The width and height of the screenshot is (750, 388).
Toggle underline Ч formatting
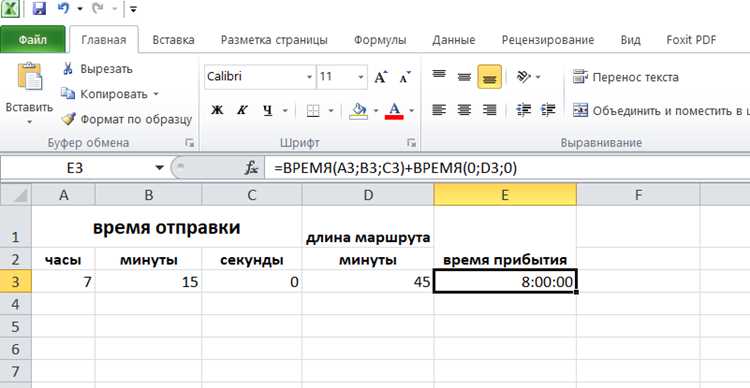267,111
